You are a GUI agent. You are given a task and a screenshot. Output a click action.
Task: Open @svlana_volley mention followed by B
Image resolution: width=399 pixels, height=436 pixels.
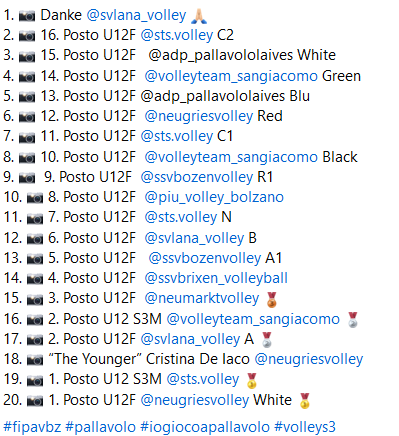194,238
